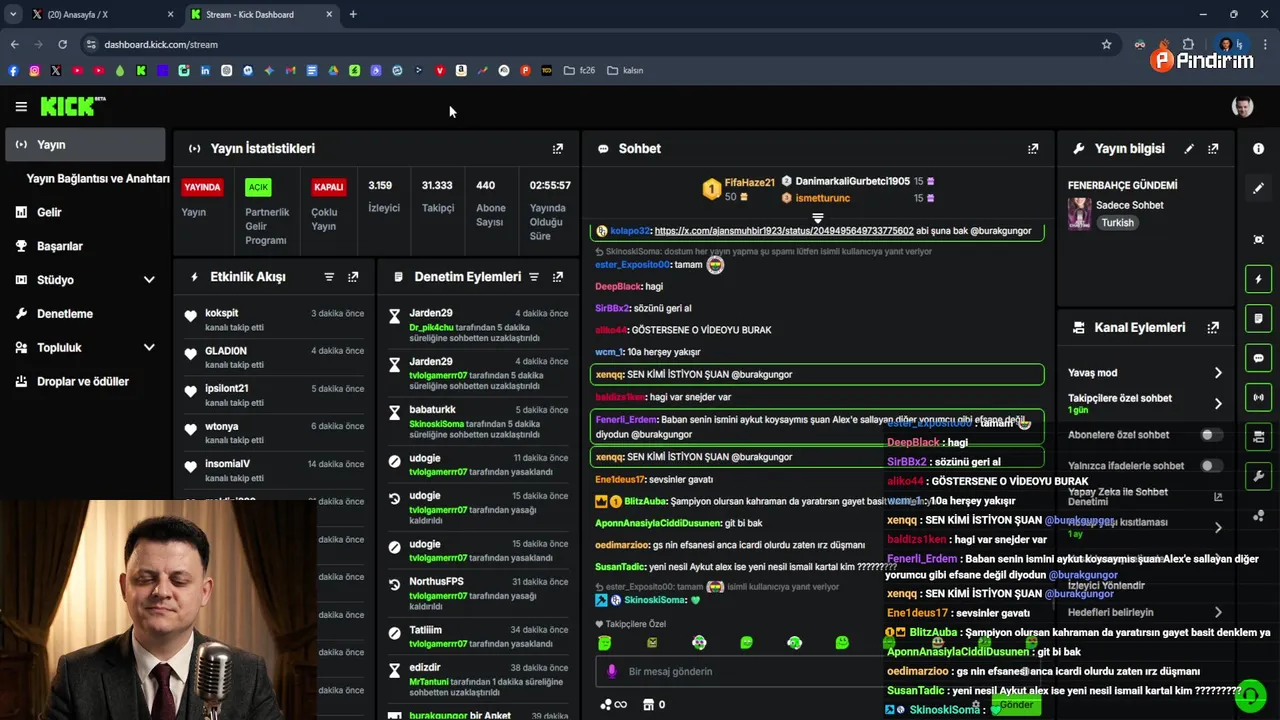This screenshot has width=1280, height=720.
Task: Open Yayın Bağlantısı ve Anahtarı page
Action: (97, 178)
